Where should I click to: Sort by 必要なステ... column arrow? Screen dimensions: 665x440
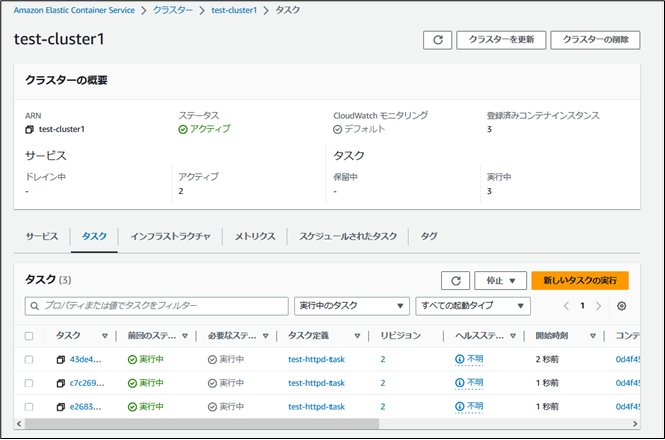[265, 336]
